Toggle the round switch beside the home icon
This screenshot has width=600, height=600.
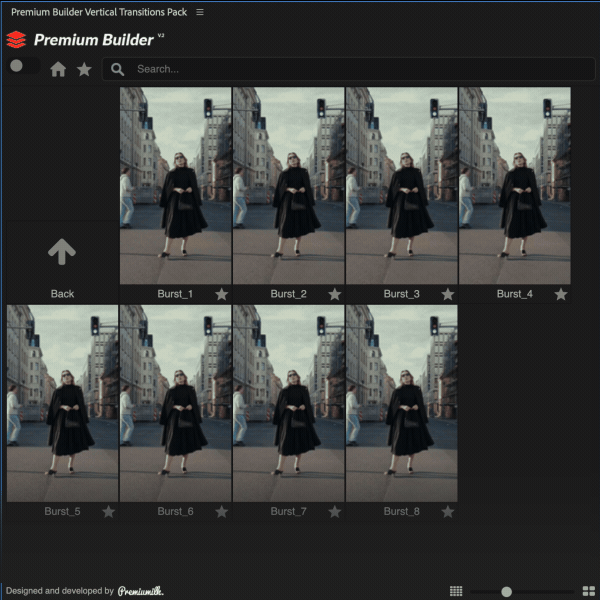click(24, 66)
